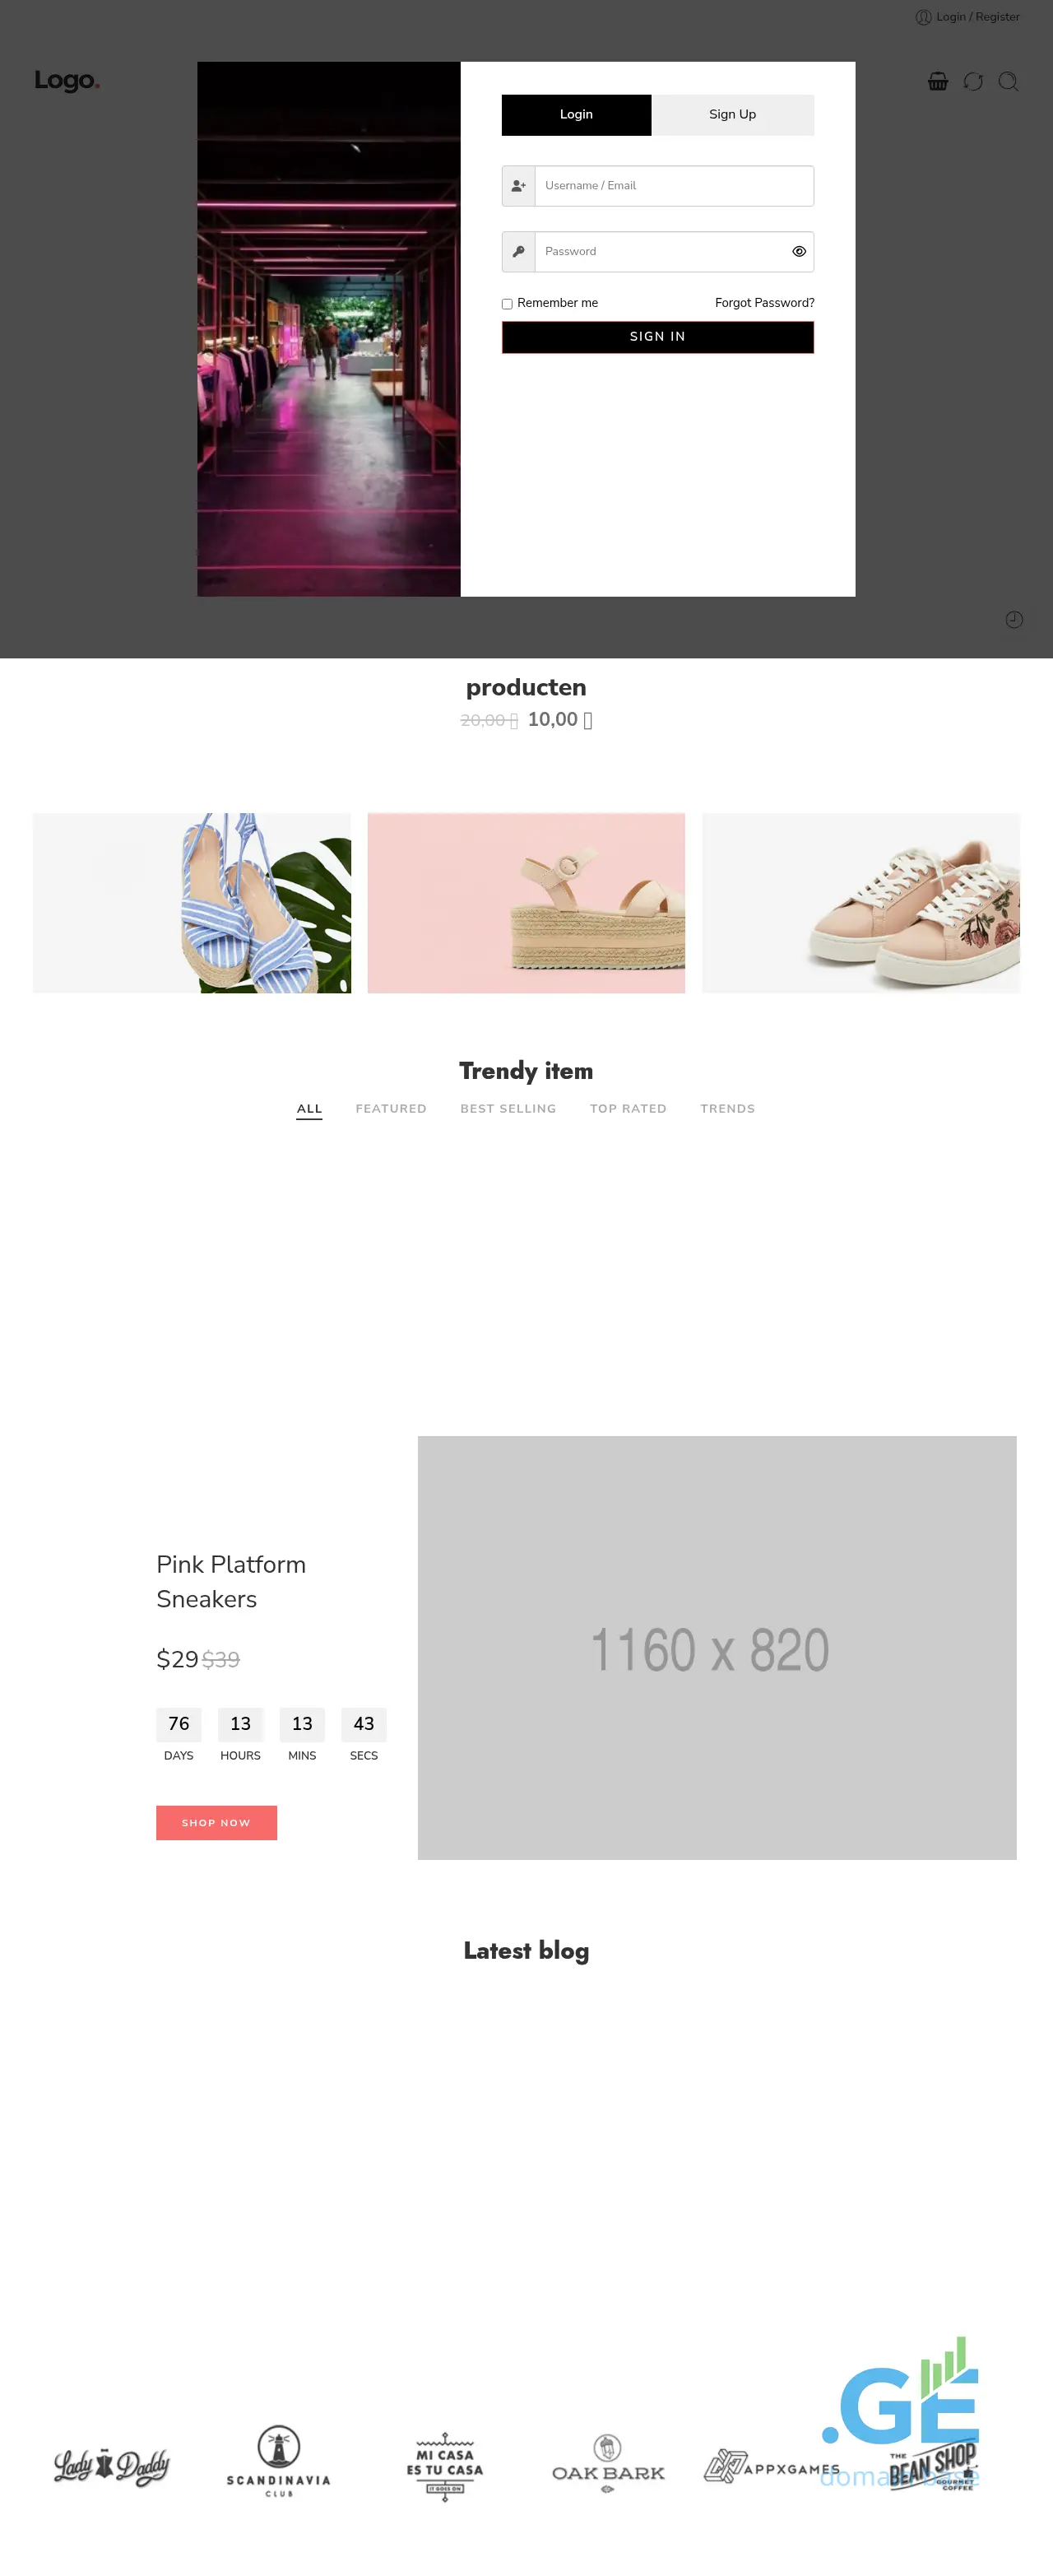Click the Shop Now button
The image size is (1053, 2576).
click(x=216, y=1823)
